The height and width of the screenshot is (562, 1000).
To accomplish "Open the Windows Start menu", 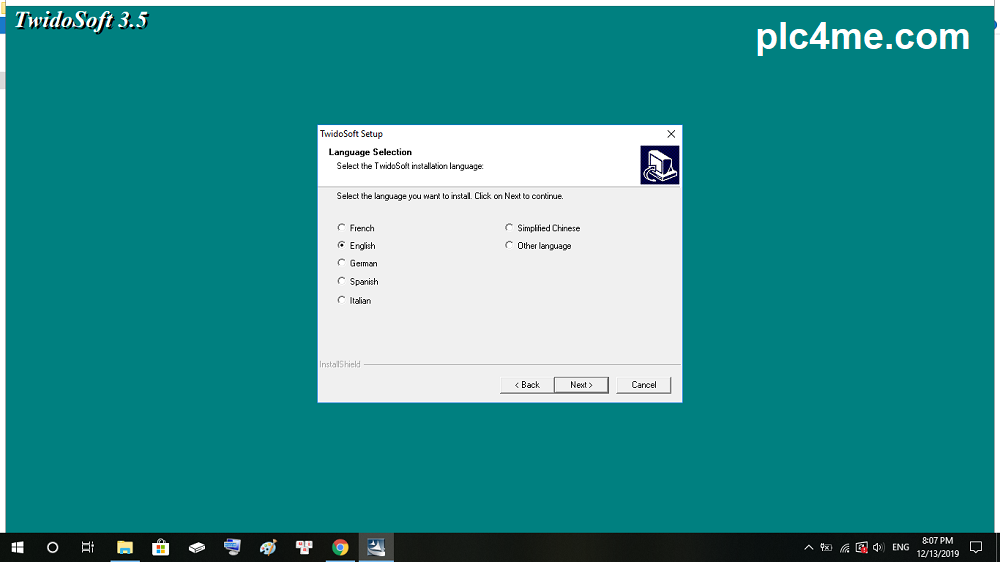I will tap(17, 547).
